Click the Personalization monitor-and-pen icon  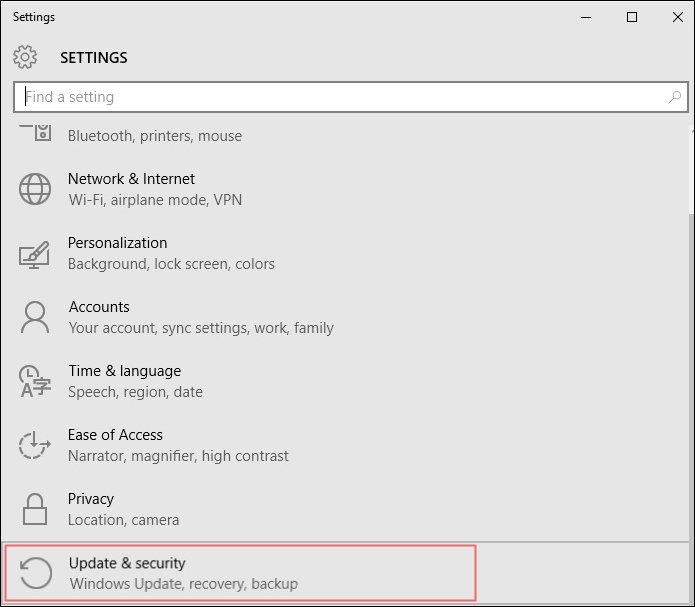click(x=35, y=254)
